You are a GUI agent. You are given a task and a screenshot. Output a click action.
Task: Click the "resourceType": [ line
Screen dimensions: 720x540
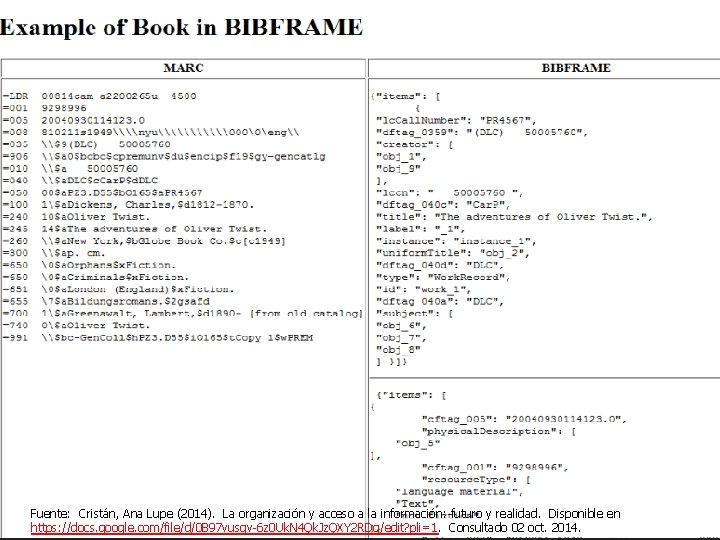coord(476,480)
